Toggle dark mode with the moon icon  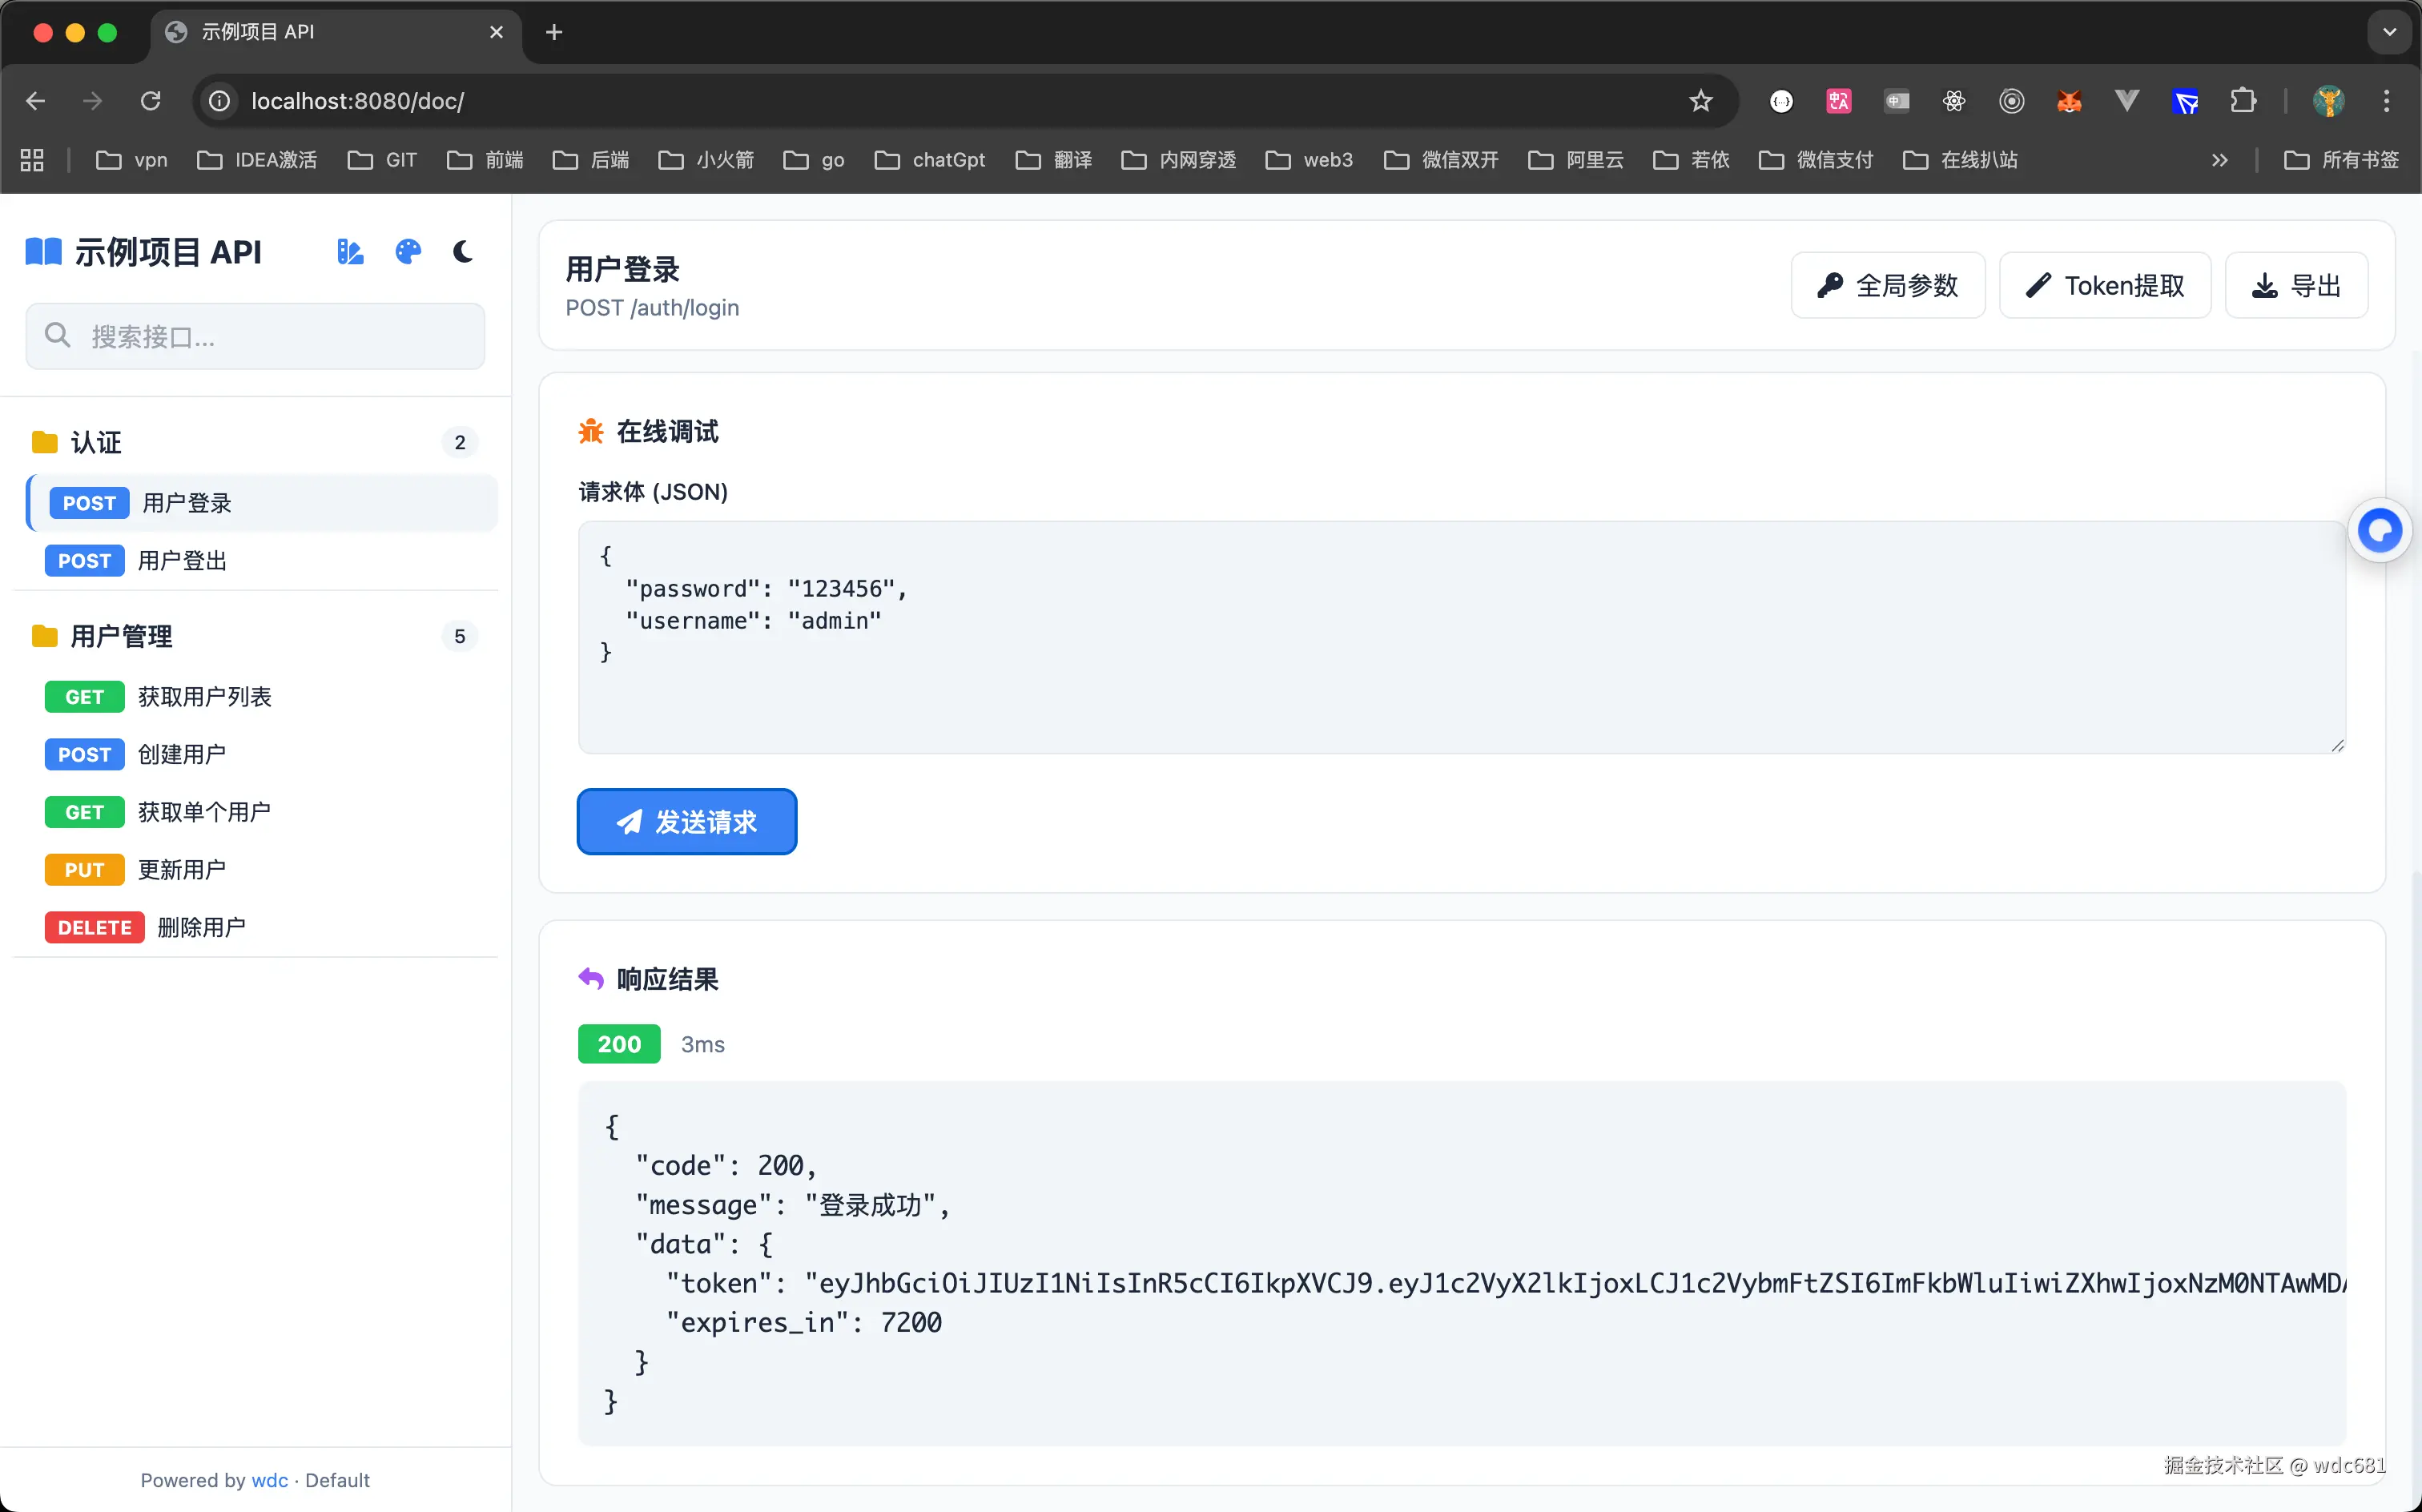click(x=462, y=252)
